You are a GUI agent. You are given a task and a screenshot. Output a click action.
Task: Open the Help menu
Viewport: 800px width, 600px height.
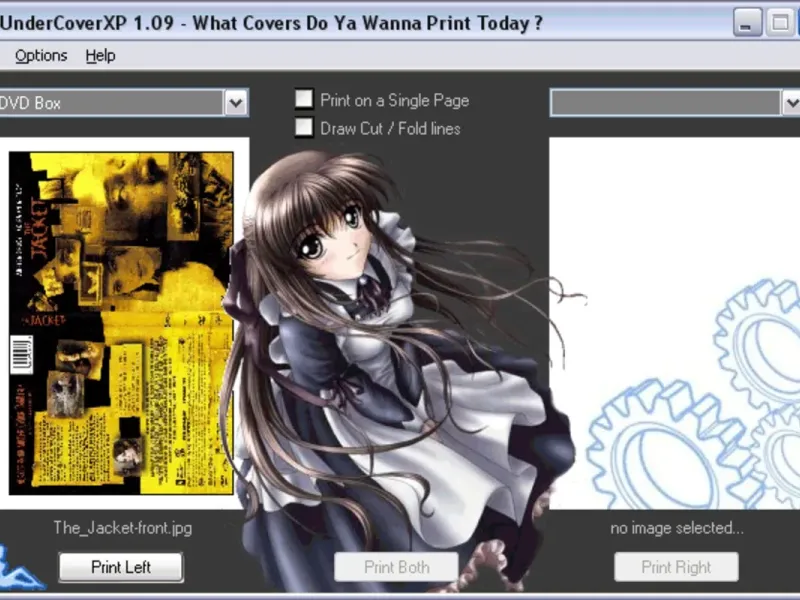101,56
